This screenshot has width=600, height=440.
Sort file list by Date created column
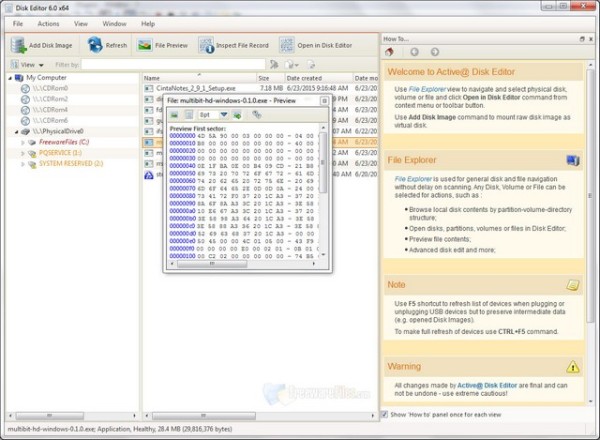[318, 78]
